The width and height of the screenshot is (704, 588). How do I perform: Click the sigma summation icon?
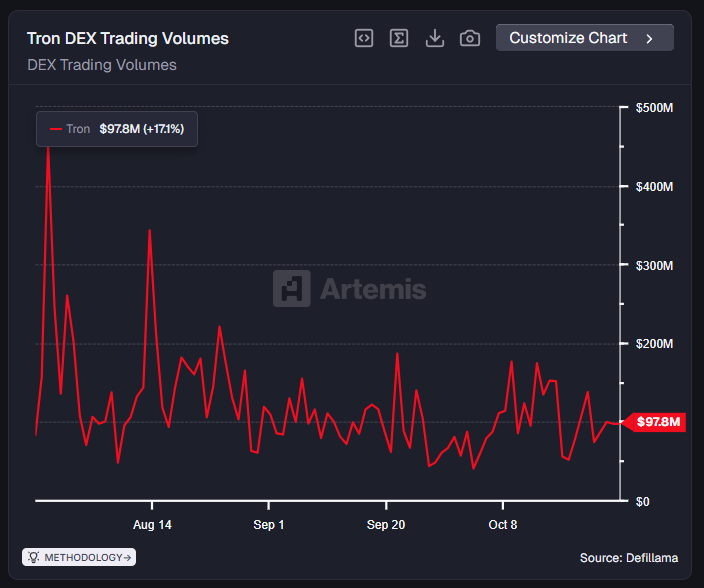399,38
